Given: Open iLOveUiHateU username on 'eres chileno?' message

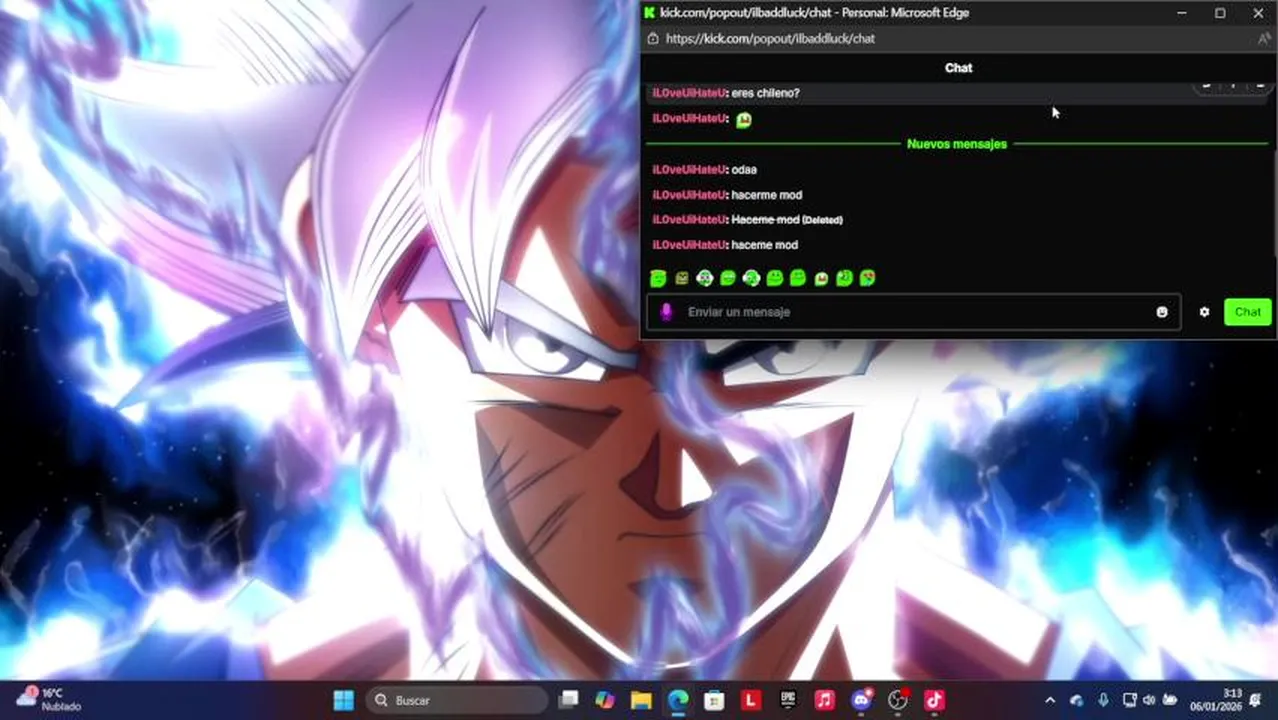Looking at the screenshot, I should coord(689,93).
